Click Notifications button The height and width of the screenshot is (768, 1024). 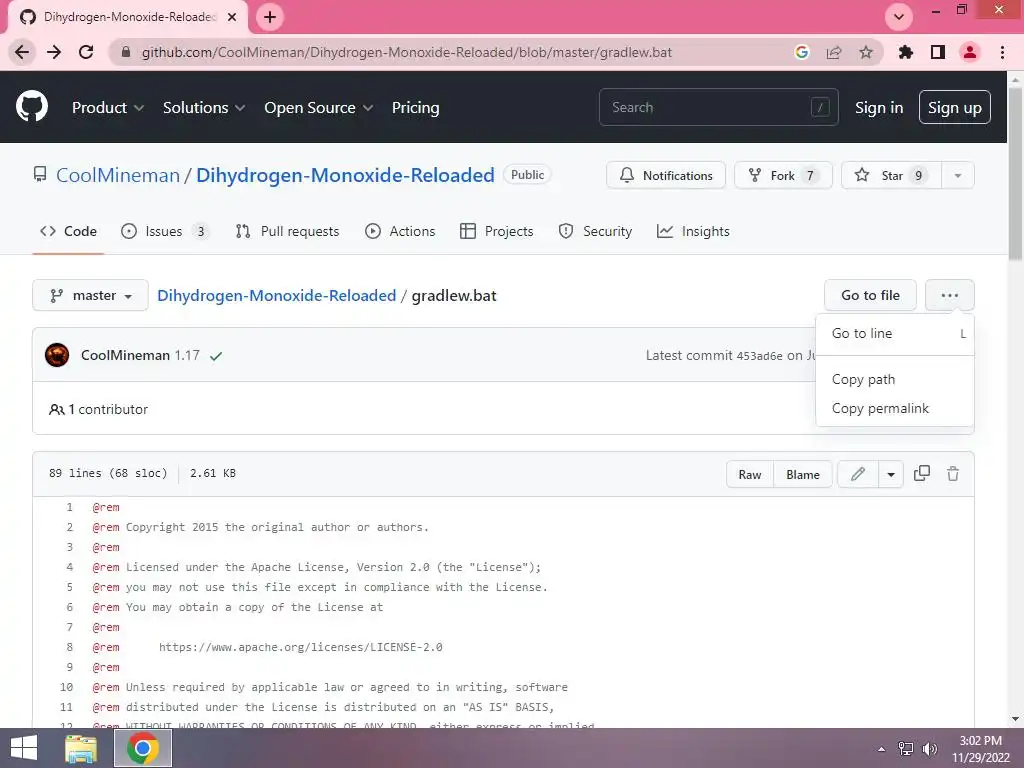[665, 176]
